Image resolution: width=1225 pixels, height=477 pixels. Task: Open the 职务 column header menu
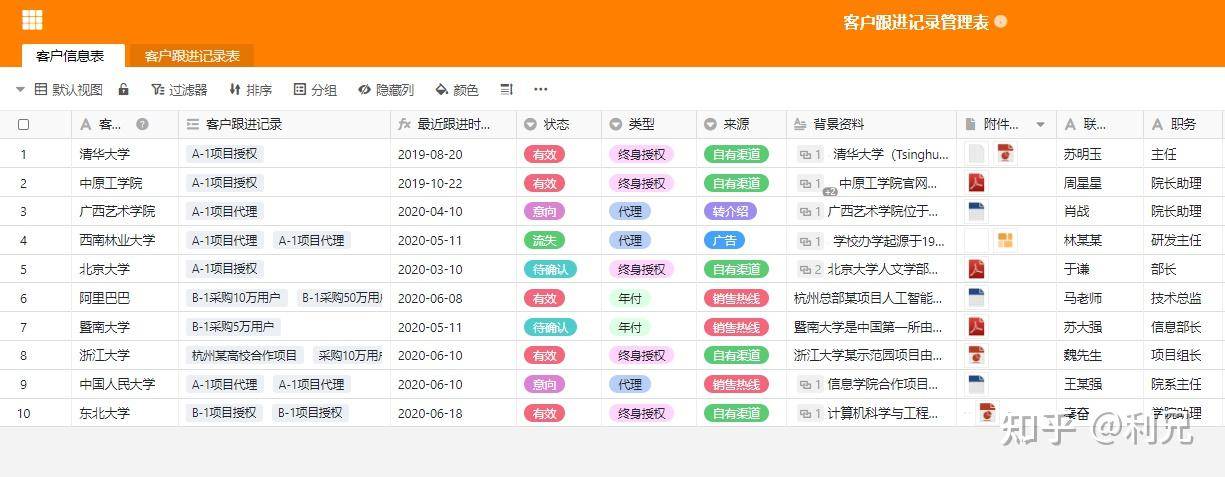[1184, 124]
